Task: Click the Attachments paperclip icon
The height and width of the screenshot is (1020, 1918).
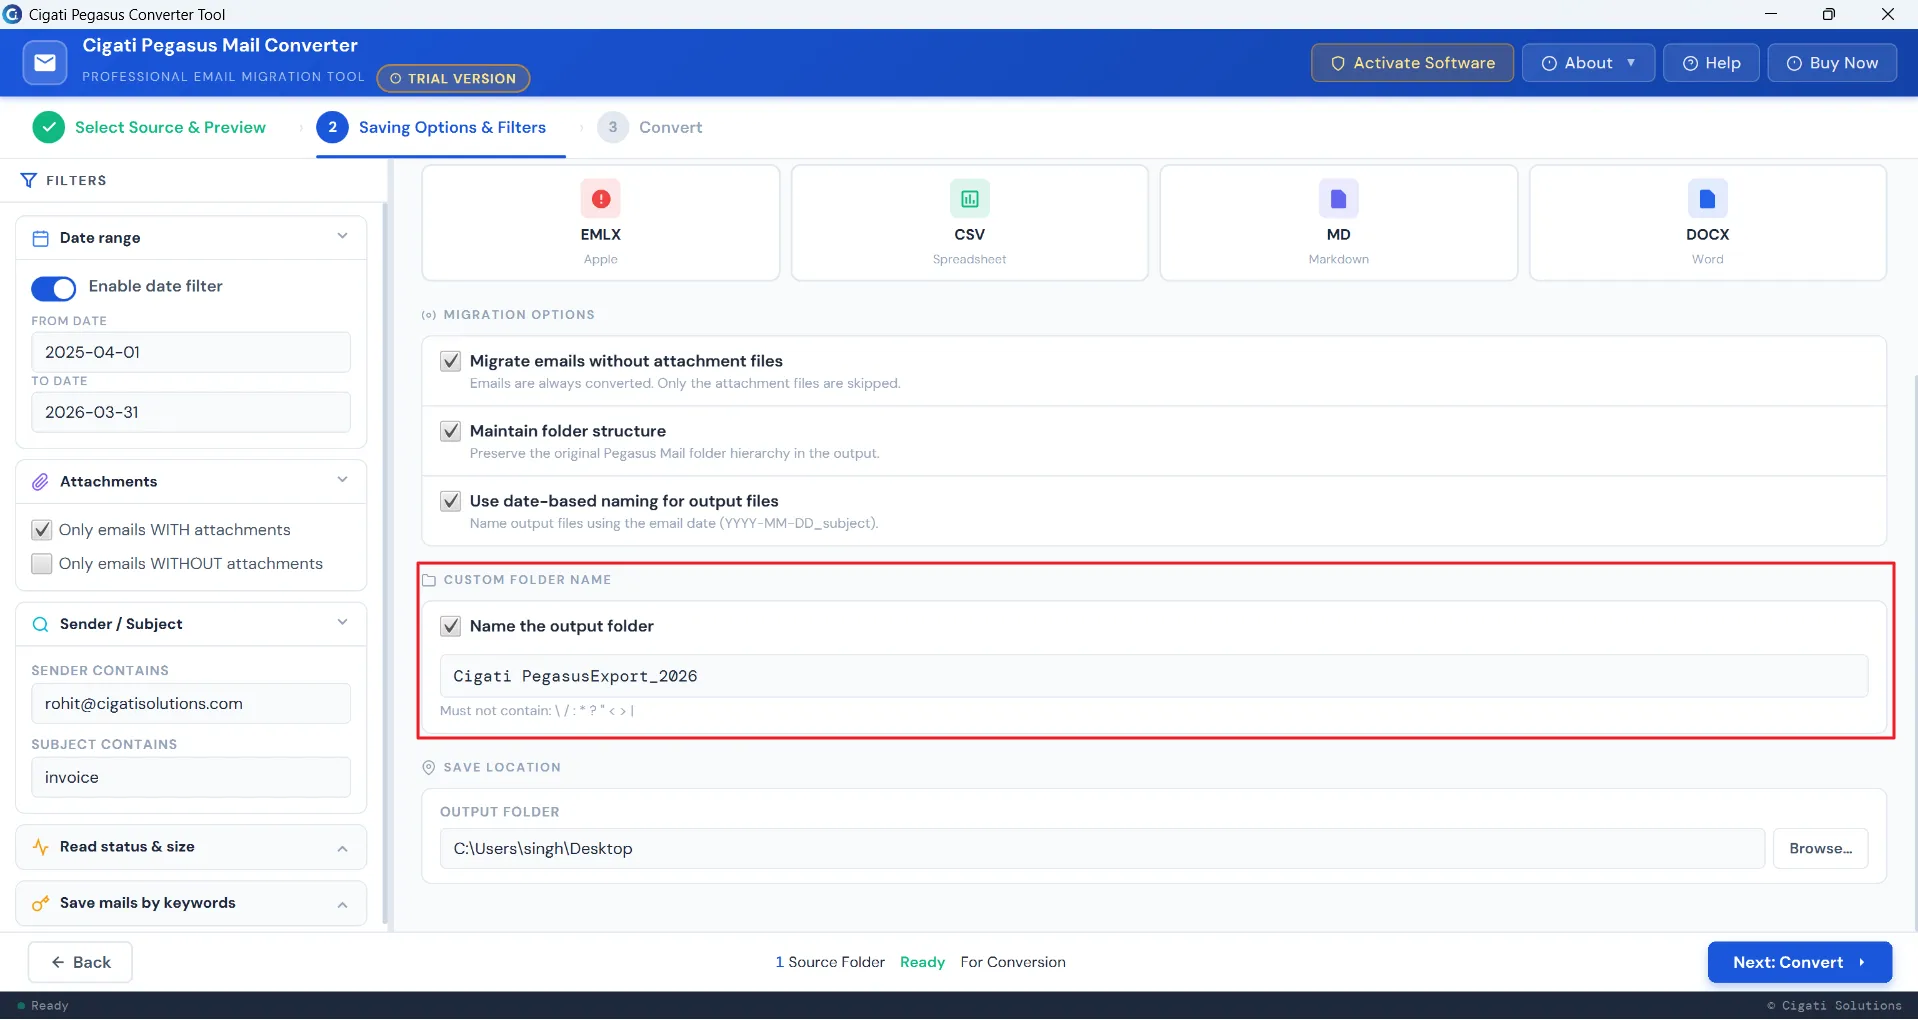Action: [41, 482]
